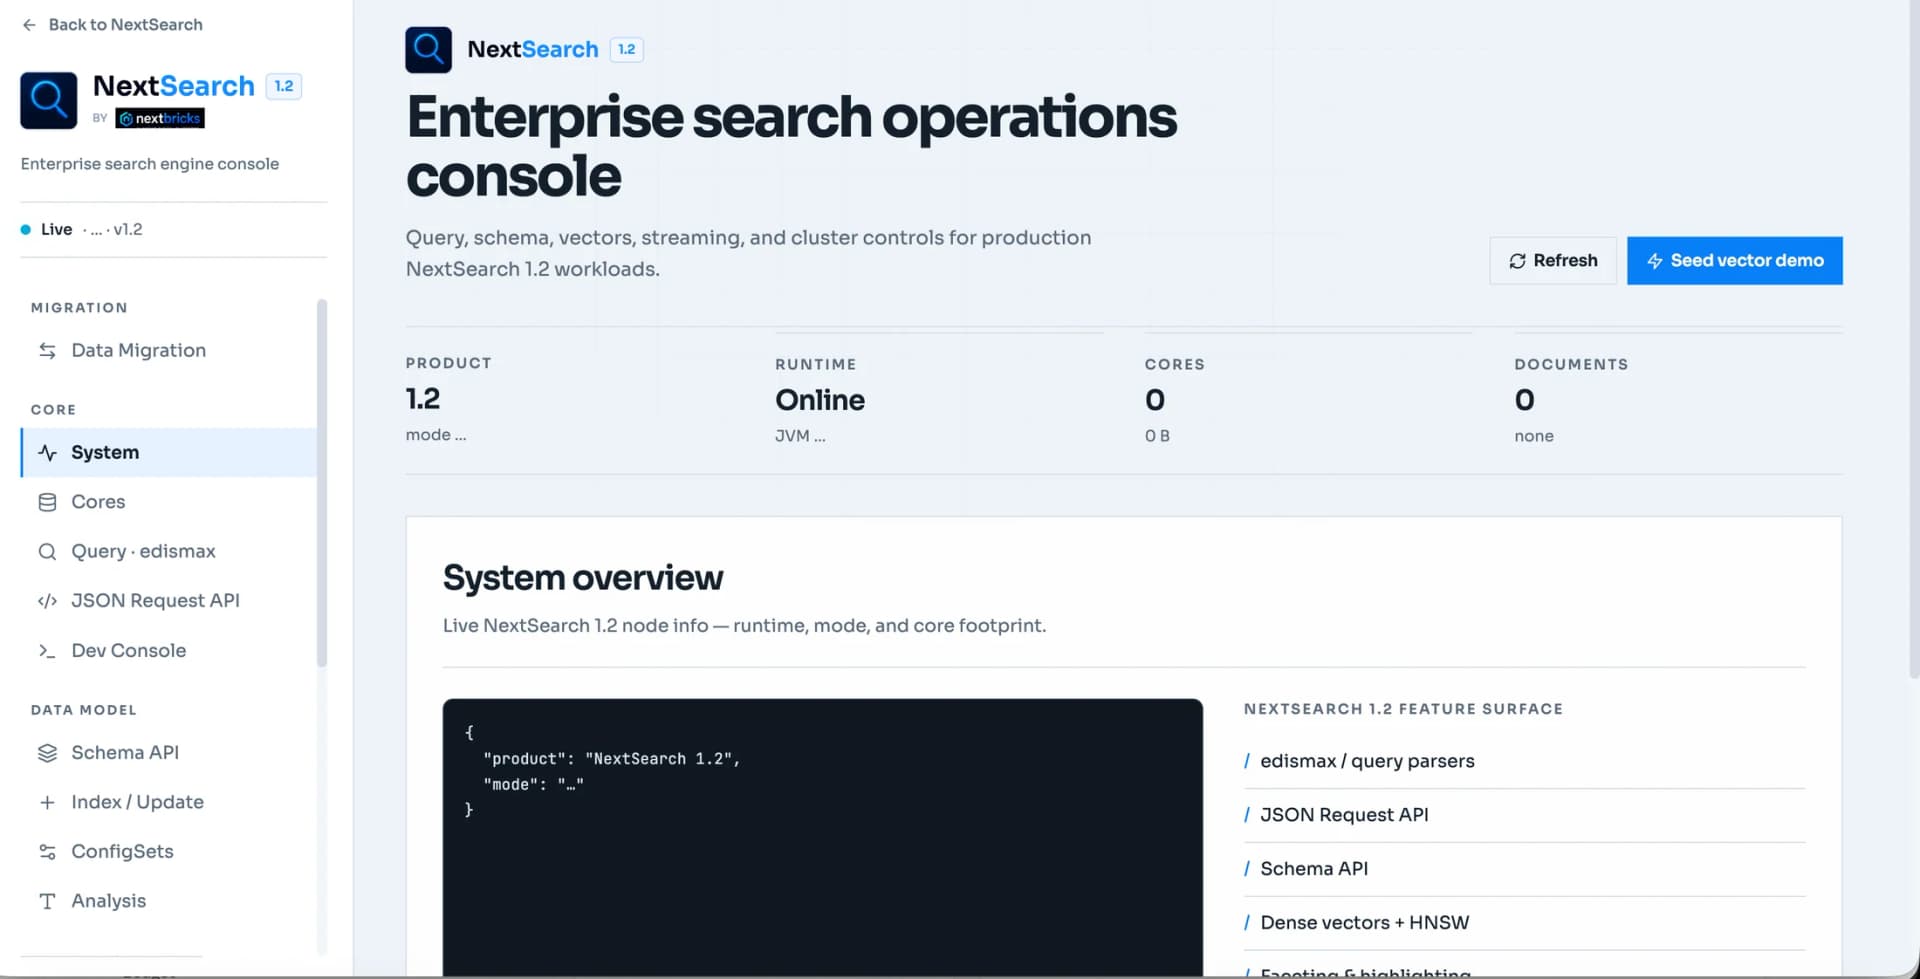
Task: Click 'JSON Request API' feature row
Action: [x=1525, y=816]
